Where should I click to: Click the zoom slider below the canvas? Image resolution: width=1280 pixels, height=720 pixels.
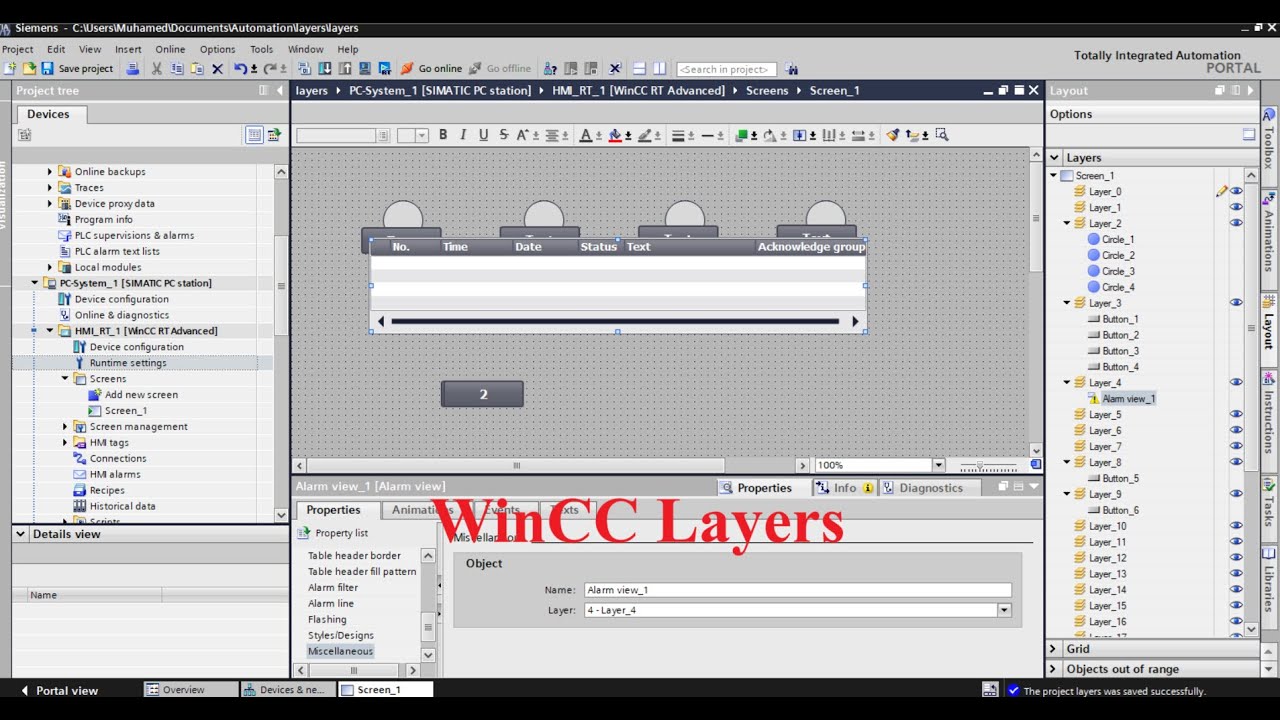[986, 466]
